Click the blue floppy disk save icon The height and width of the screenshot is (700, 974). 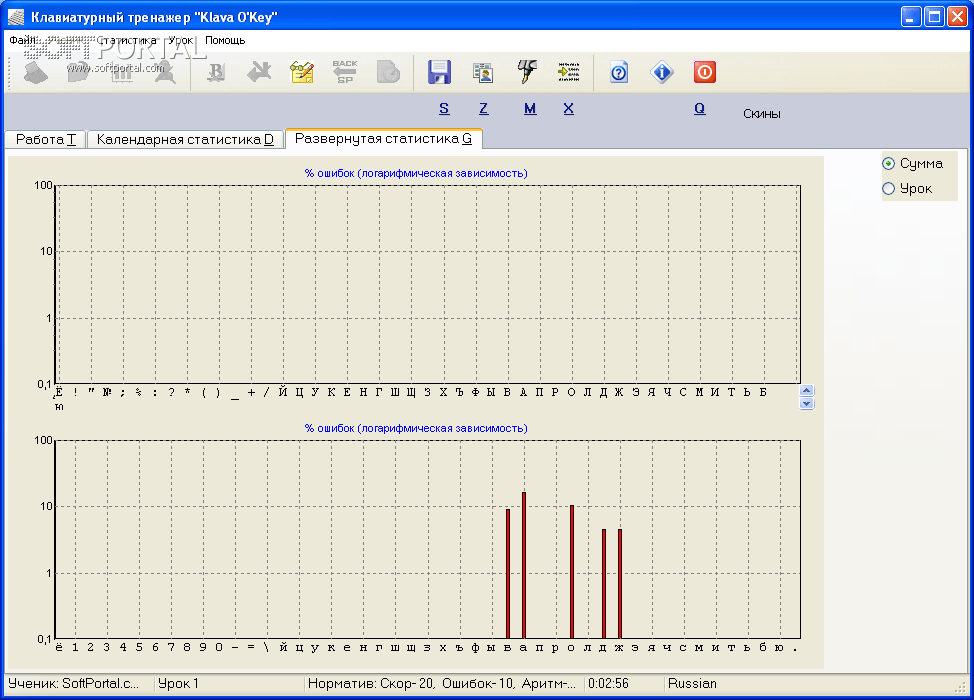(439, 72)
